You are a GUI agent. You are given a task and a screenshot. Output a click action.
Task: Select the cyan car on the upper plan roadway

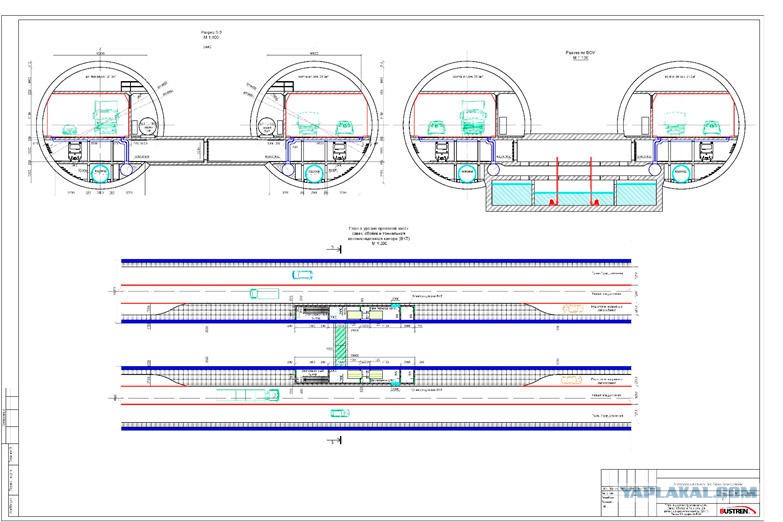pos(303,272)
